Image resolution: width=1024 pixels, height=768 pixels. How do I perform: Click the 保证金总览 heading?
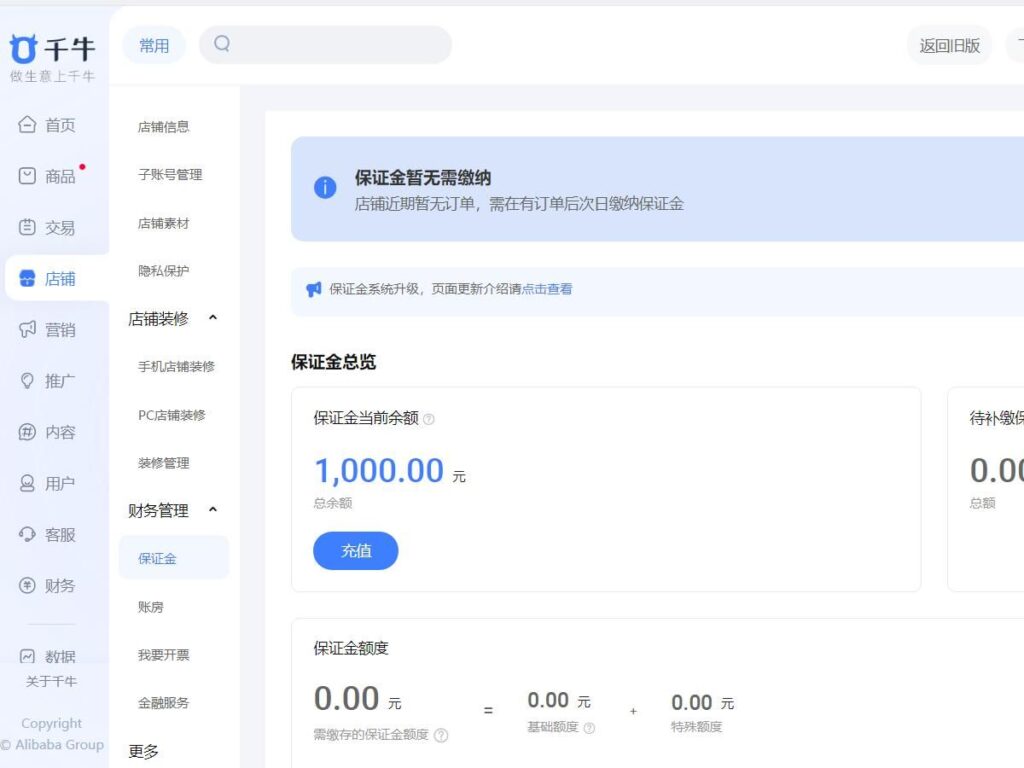(x=334, y=362)
